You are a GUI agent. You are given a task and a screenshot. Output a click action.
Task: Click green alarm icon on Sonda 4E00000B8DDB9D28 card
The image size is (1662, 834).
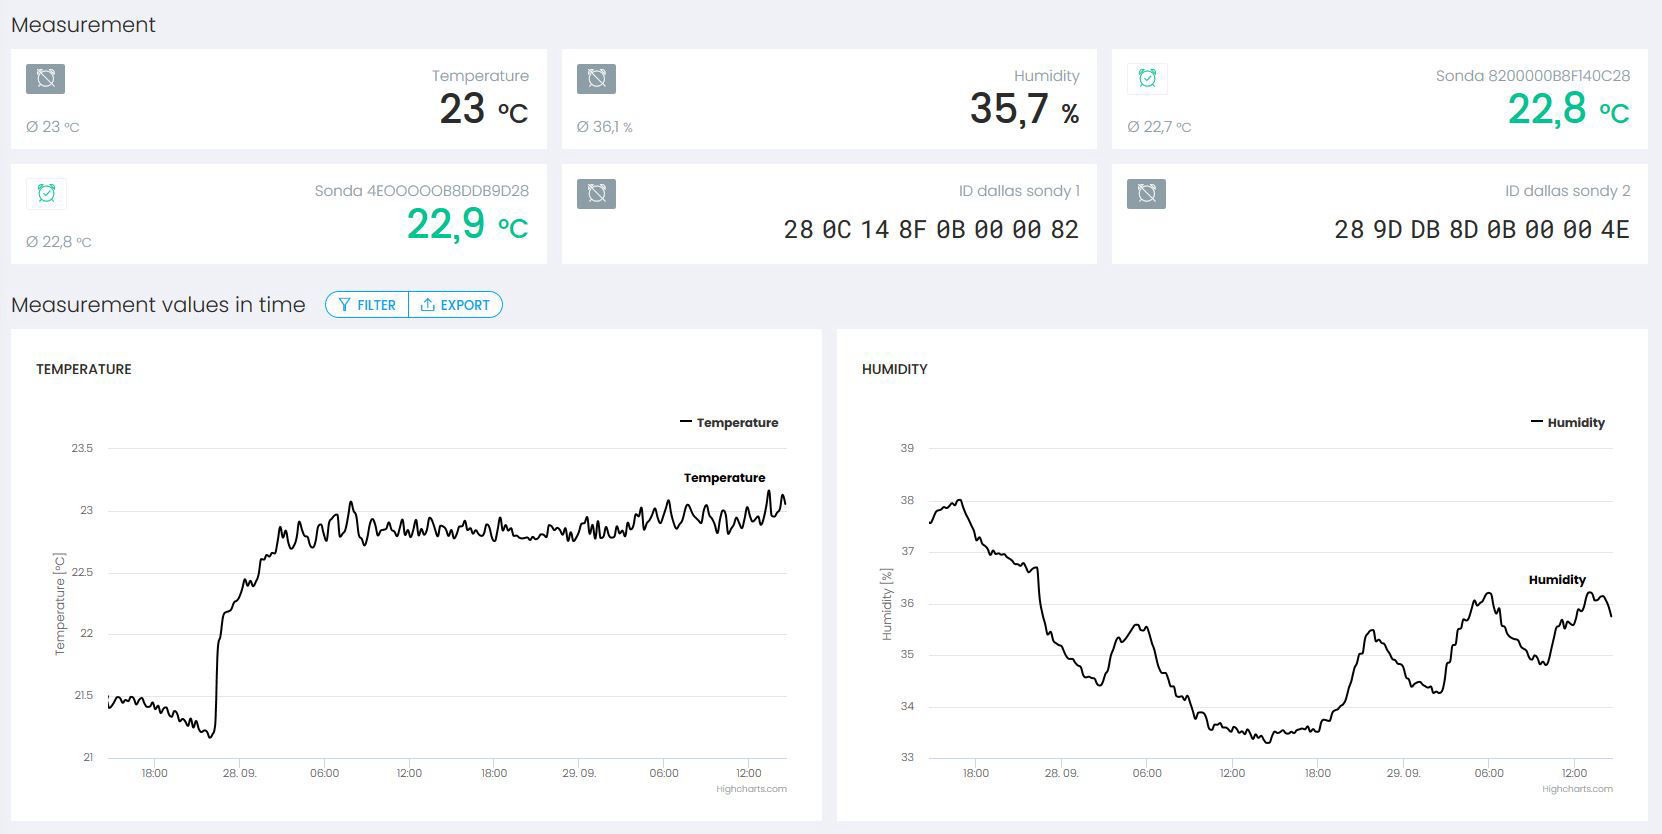[46, 194]
